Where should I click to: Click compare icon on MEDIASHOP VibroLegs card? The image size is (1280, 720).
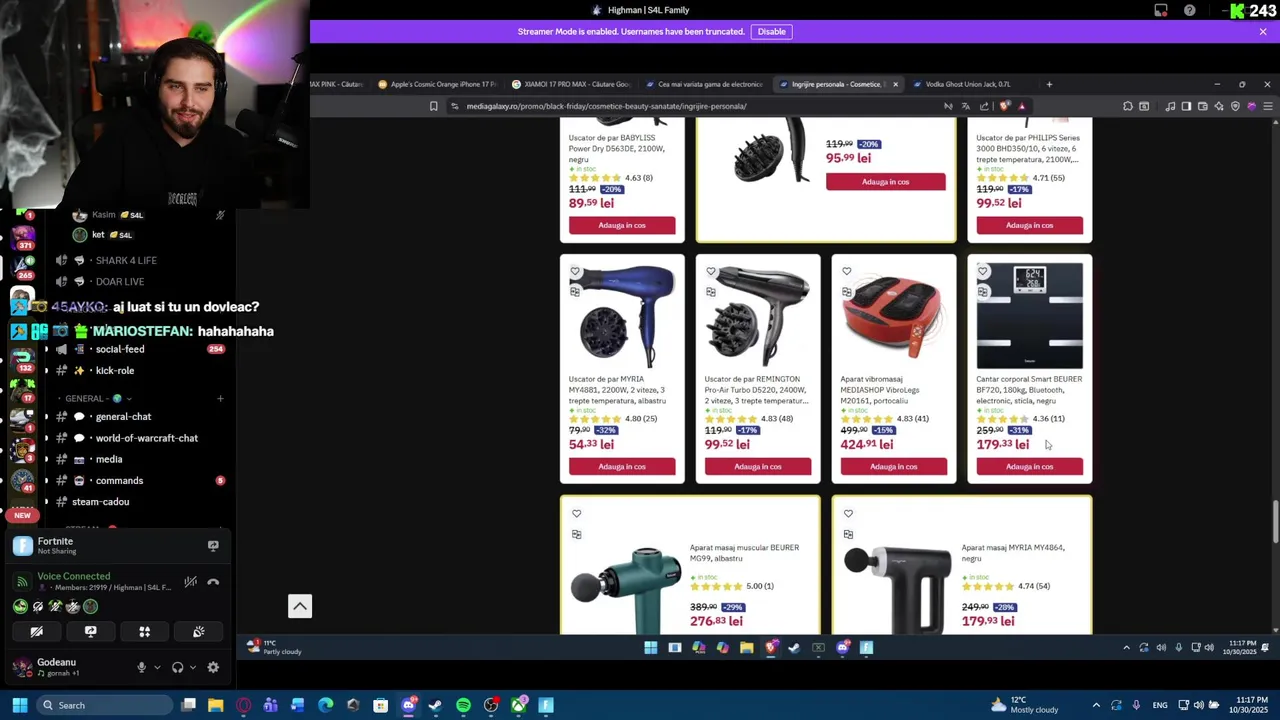click(847, 292)
